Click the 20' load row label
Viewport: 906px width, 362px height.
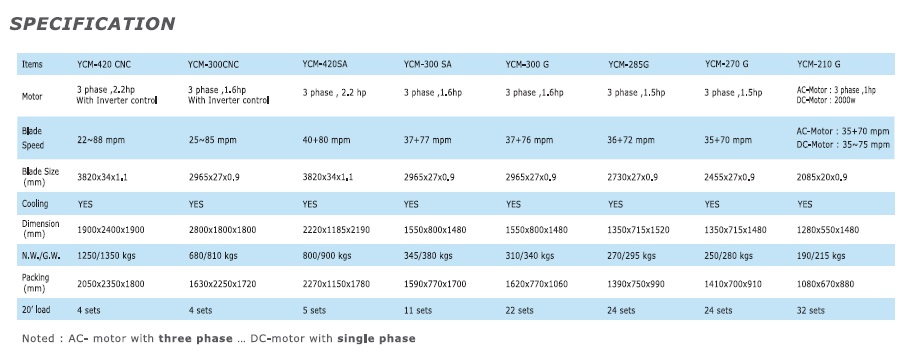click(x=36, y=309)
